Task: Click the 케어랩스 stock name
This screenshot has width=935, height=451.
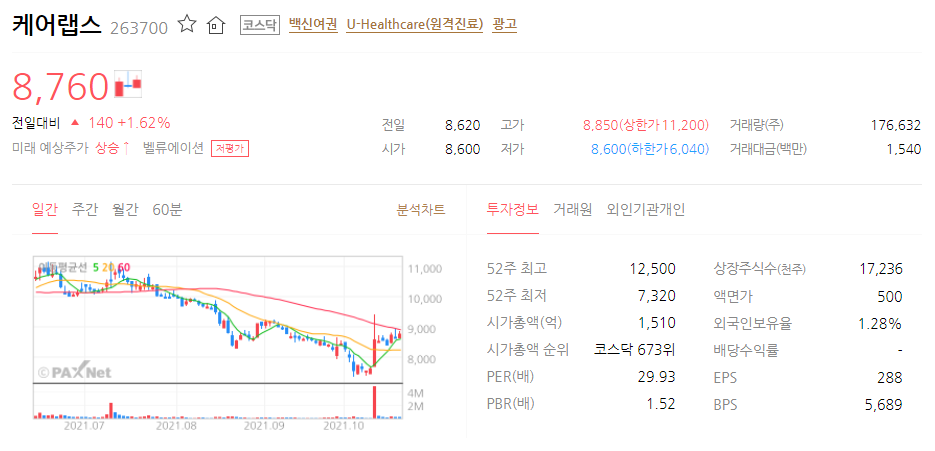Action: 57,25
